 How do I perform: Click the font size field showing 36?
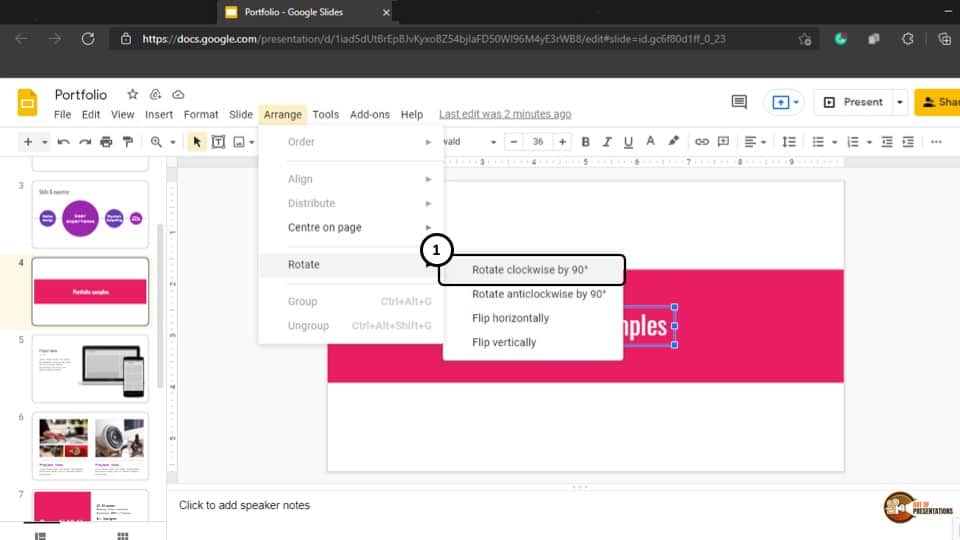[x=538, y=142]
